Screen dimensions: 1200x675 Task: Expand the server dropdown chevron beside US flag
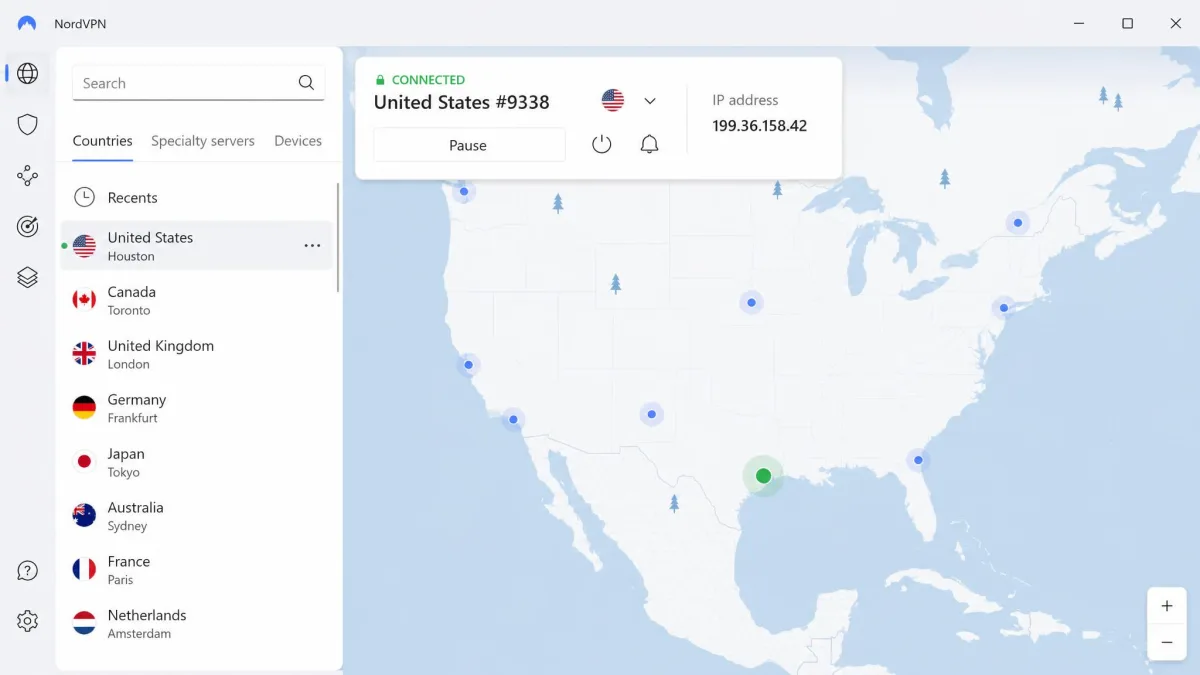coord(650,101)
